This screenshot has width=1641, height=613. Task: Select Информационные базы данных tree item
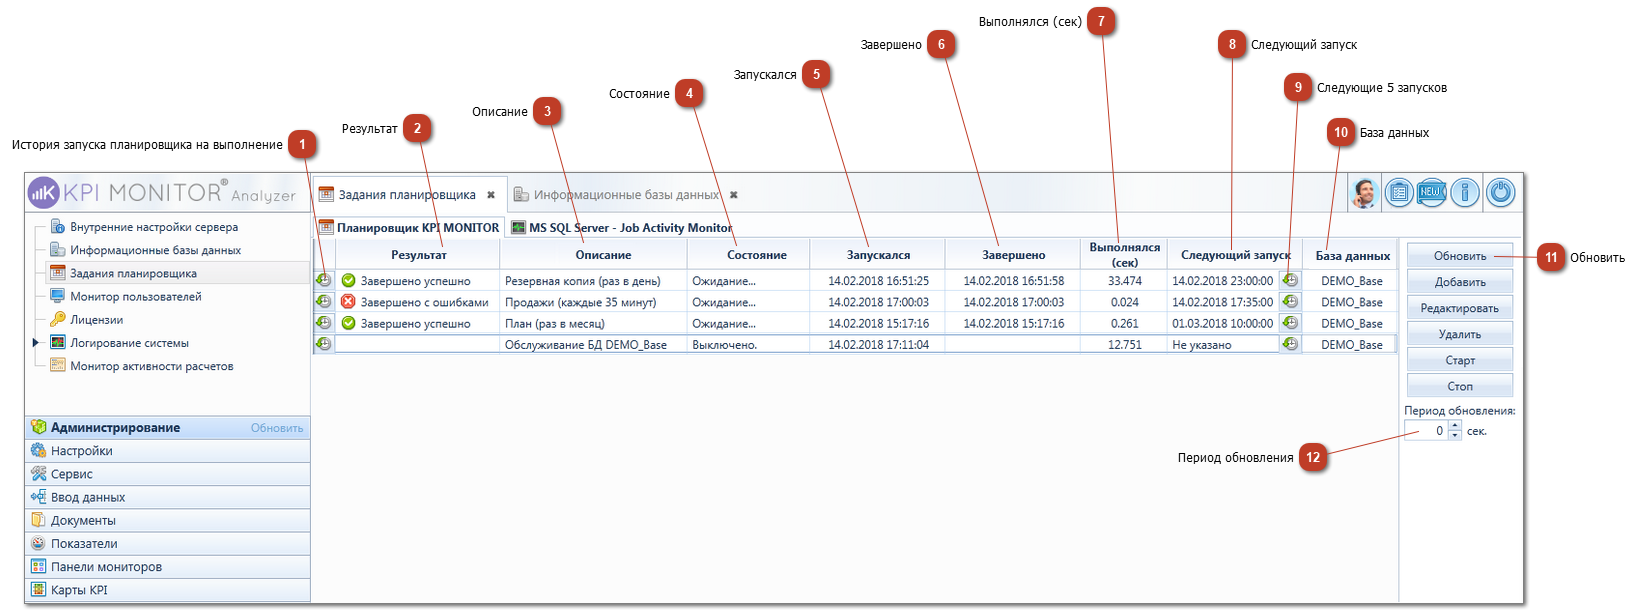pos(155,250)
